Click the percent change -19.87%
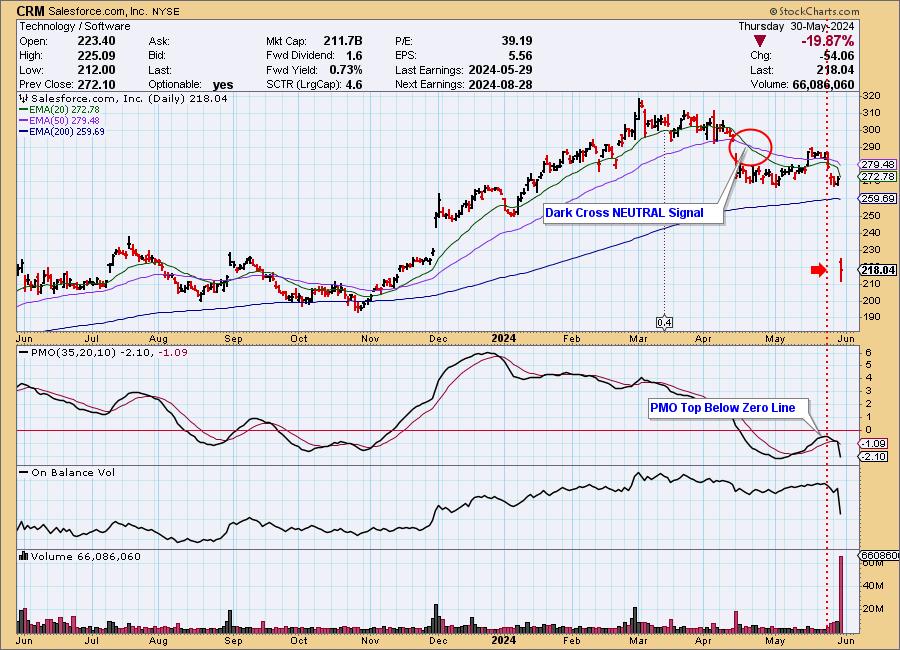The image size is (900, 650). (827, 41)
